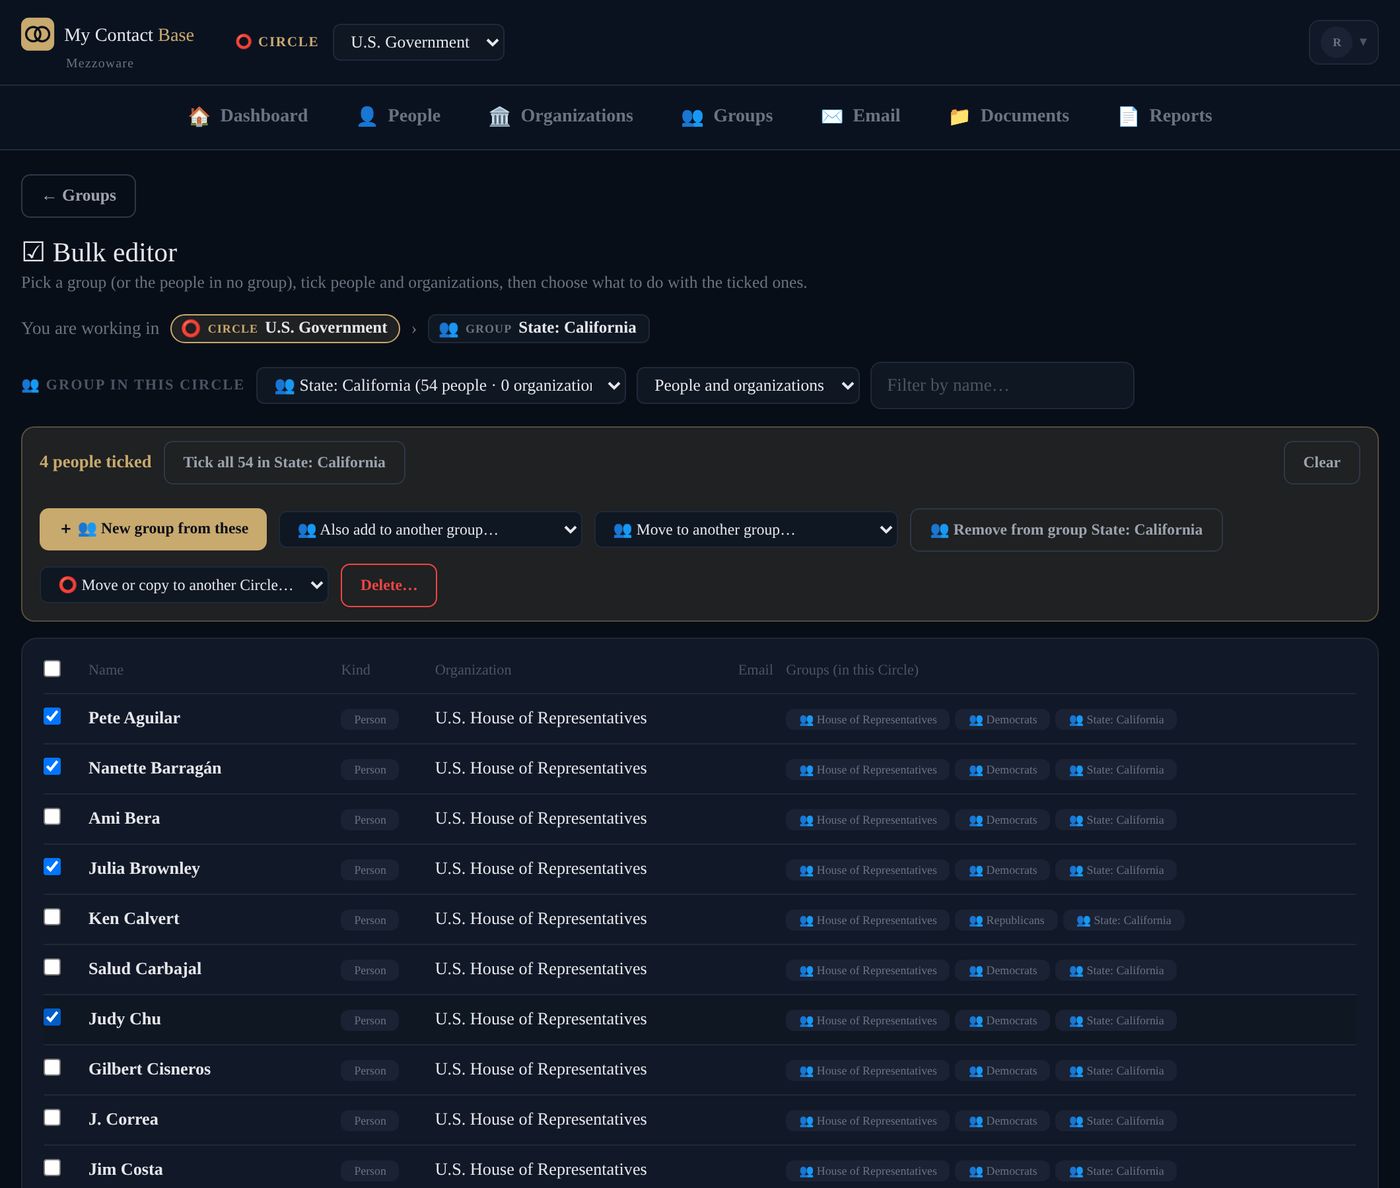This screenshot has height=1188, width=1400.
Task: Open the Reports tab
Action: (1165, 116)
